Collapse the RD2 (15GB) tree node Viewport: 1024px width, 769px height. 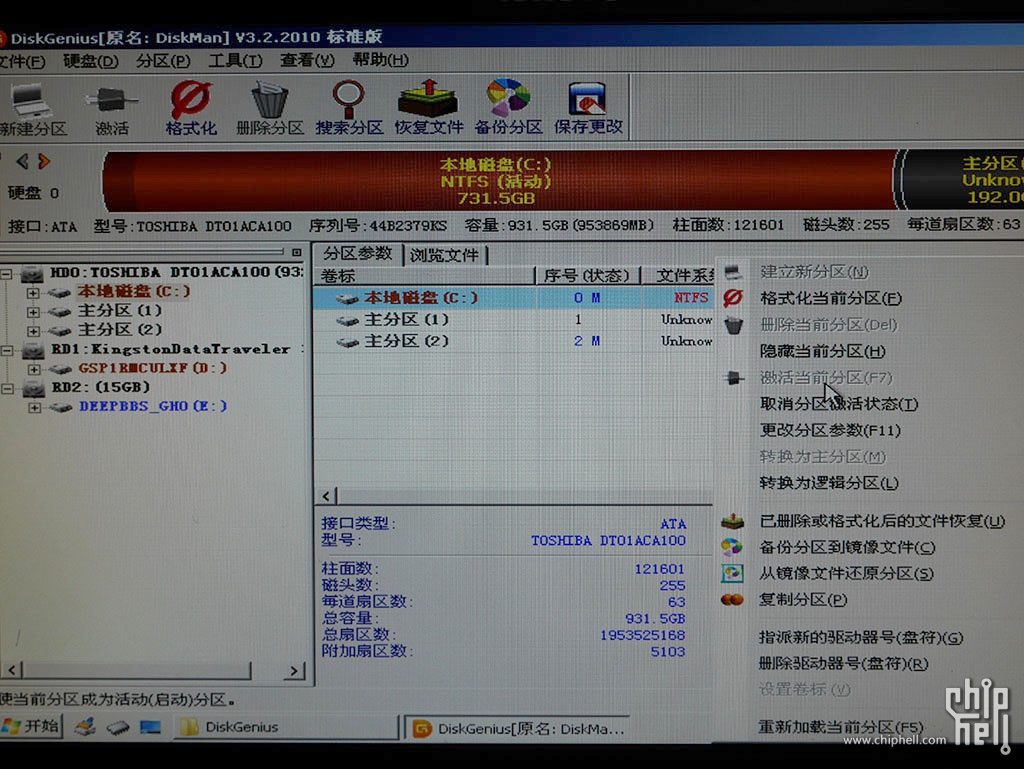coord(7,389)
